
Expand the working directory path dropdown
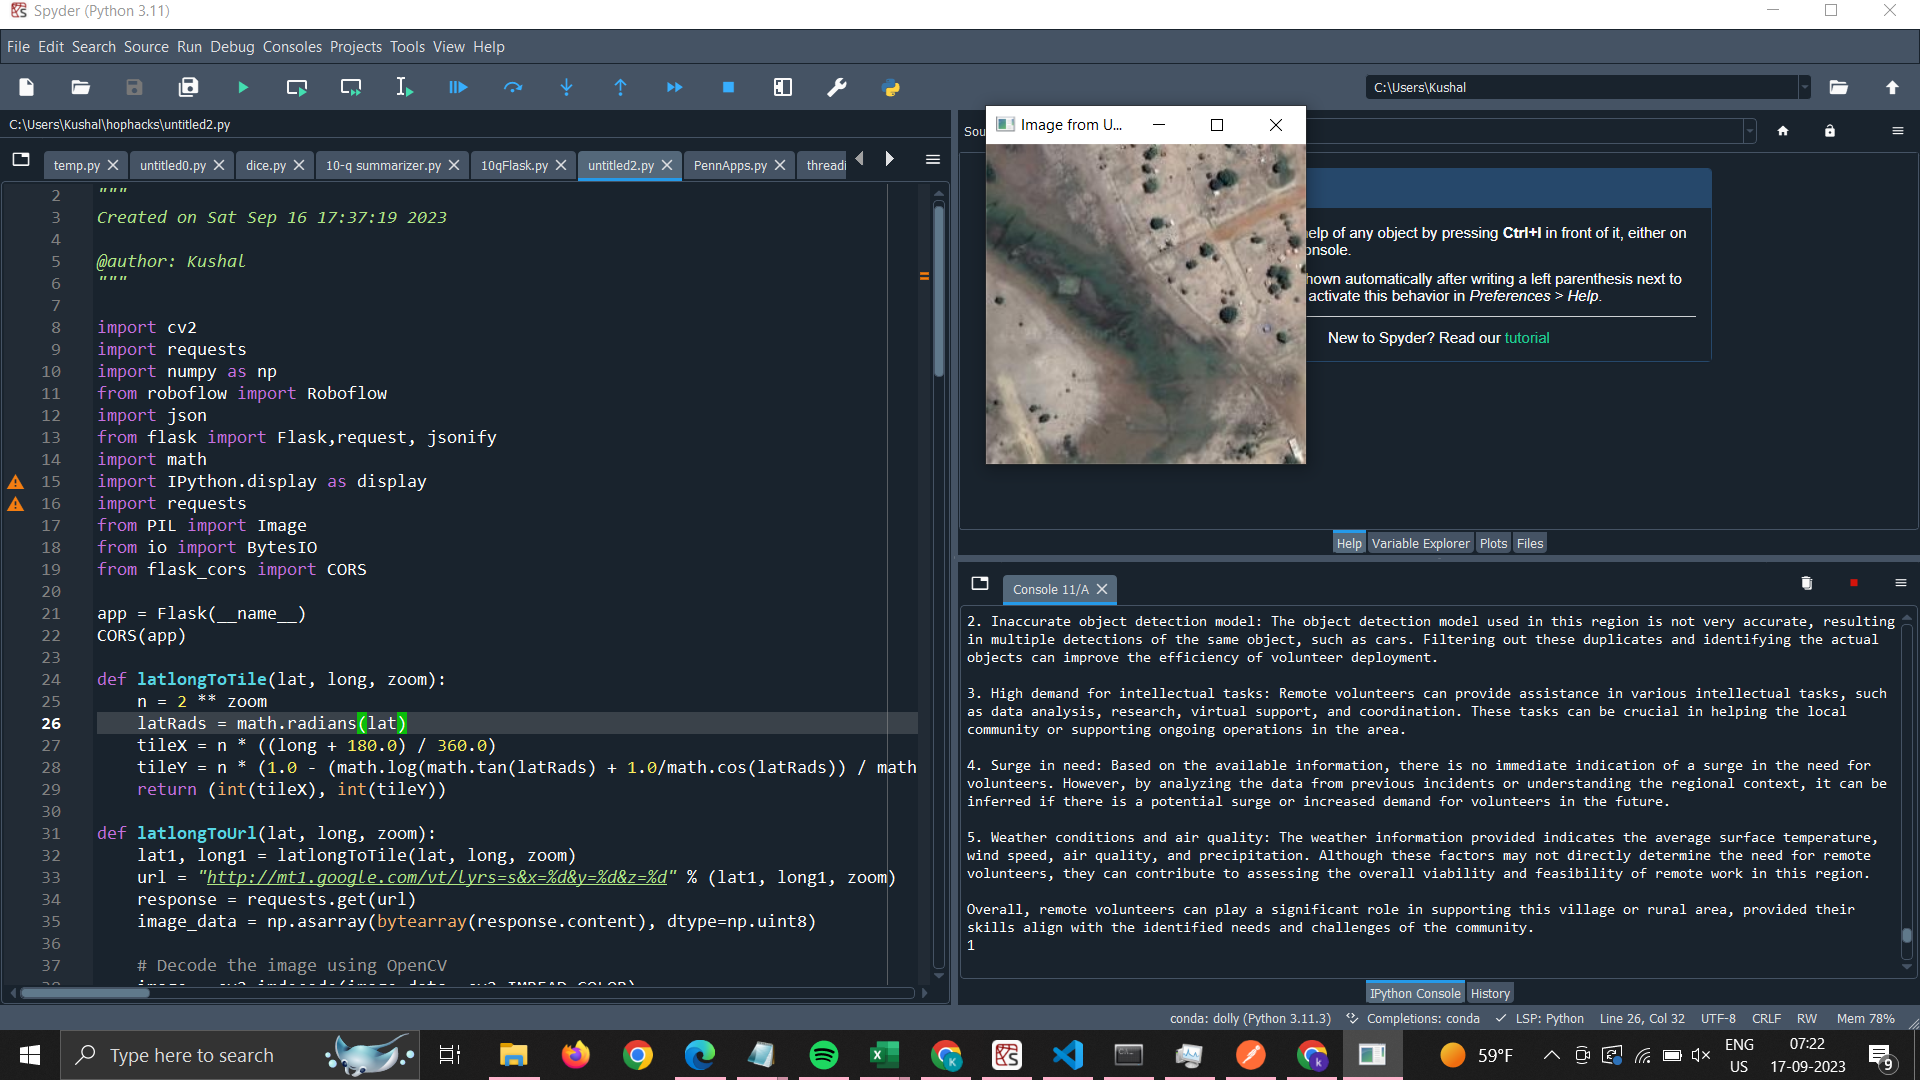(1804, 88)
